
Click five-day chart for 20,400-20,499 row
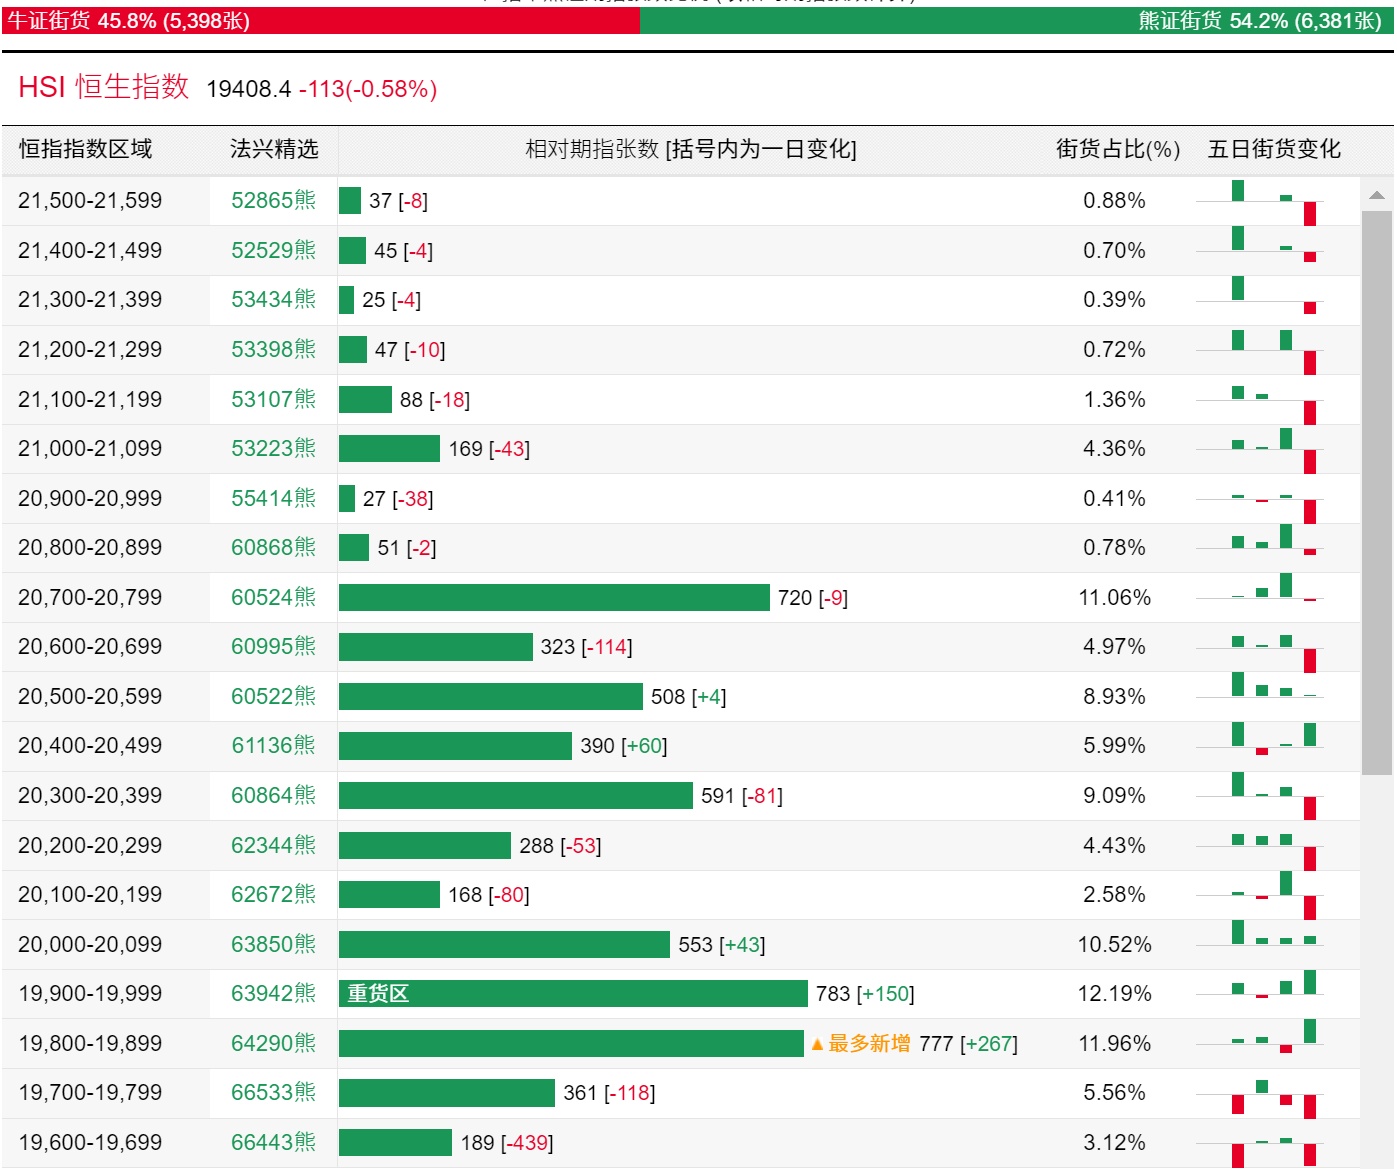[1260, 740]
